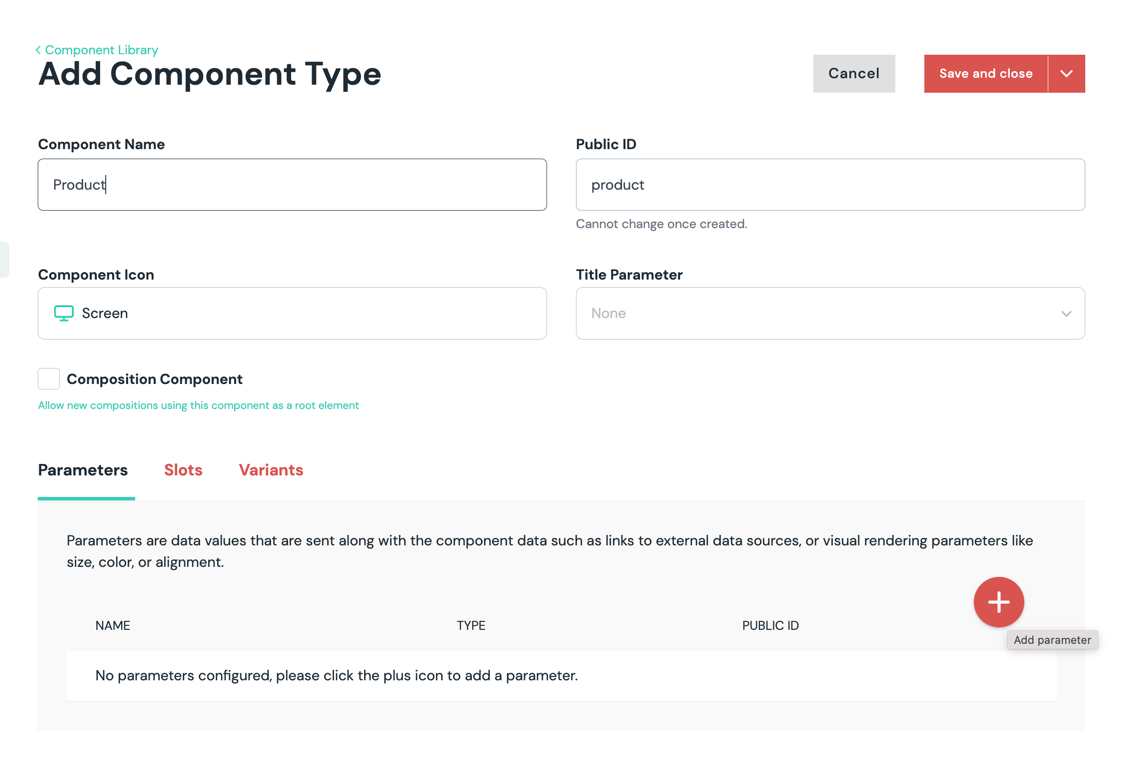Viewport: 1138px width, 768px height.
Task: Click the Allow new compositions hint text
Action: 198,406
